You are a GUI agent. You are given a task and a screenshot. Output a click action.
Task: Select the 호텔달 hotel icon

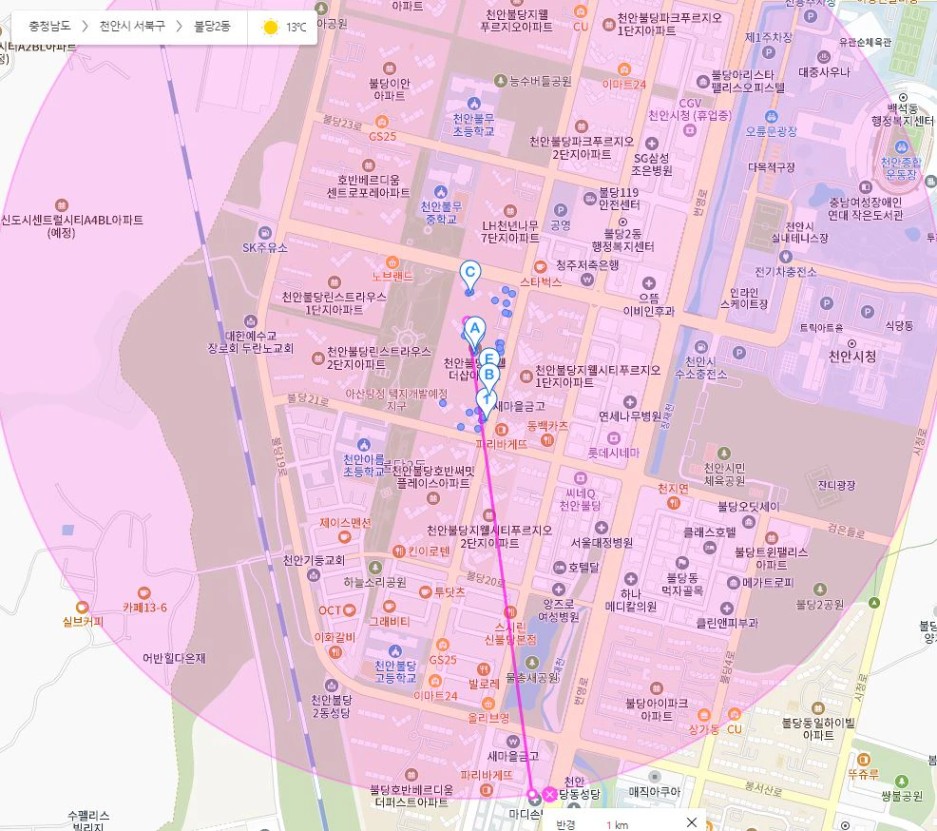coord(559,568)
